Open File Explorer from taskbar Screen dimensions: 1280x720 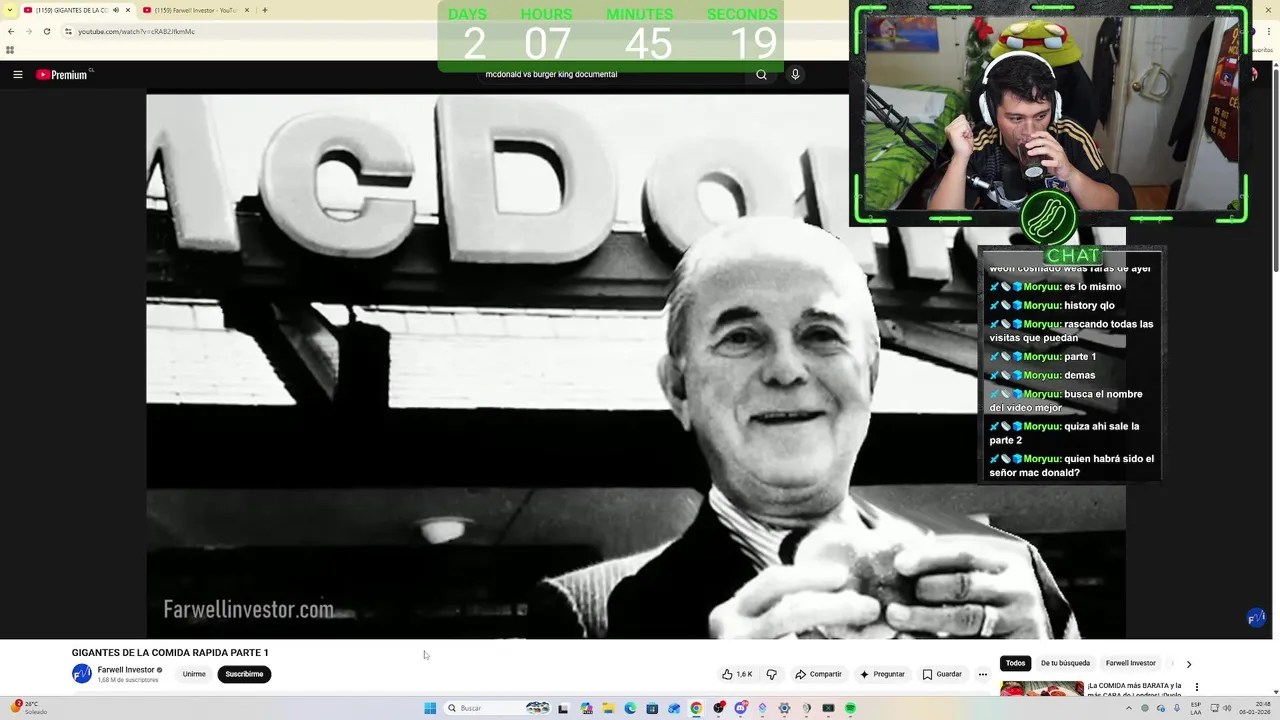click(607, 708)
